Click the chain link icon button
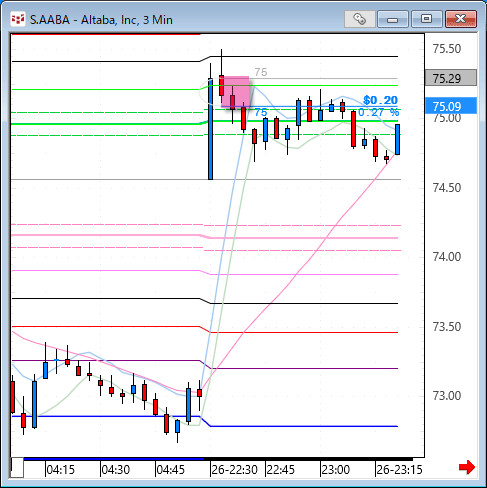This screenshot has height=488, width=487. (x=360, y=19)
